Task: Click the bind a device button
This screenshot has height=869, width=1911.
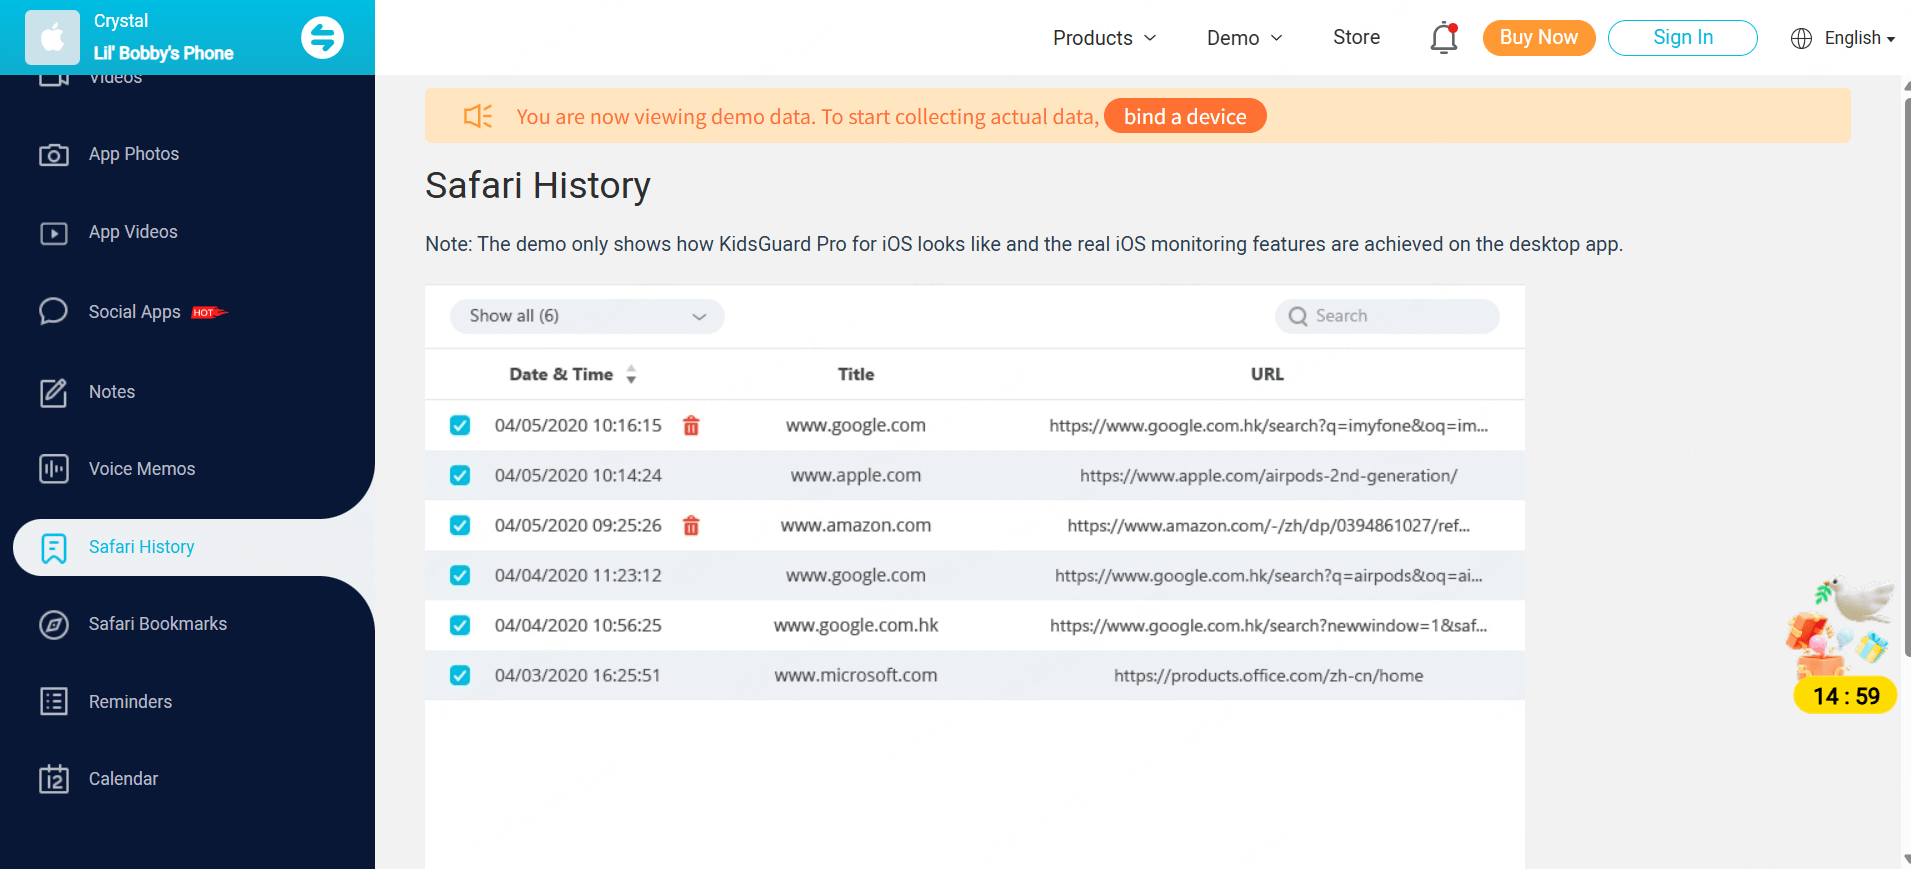Action: (x=1185, y=116)
